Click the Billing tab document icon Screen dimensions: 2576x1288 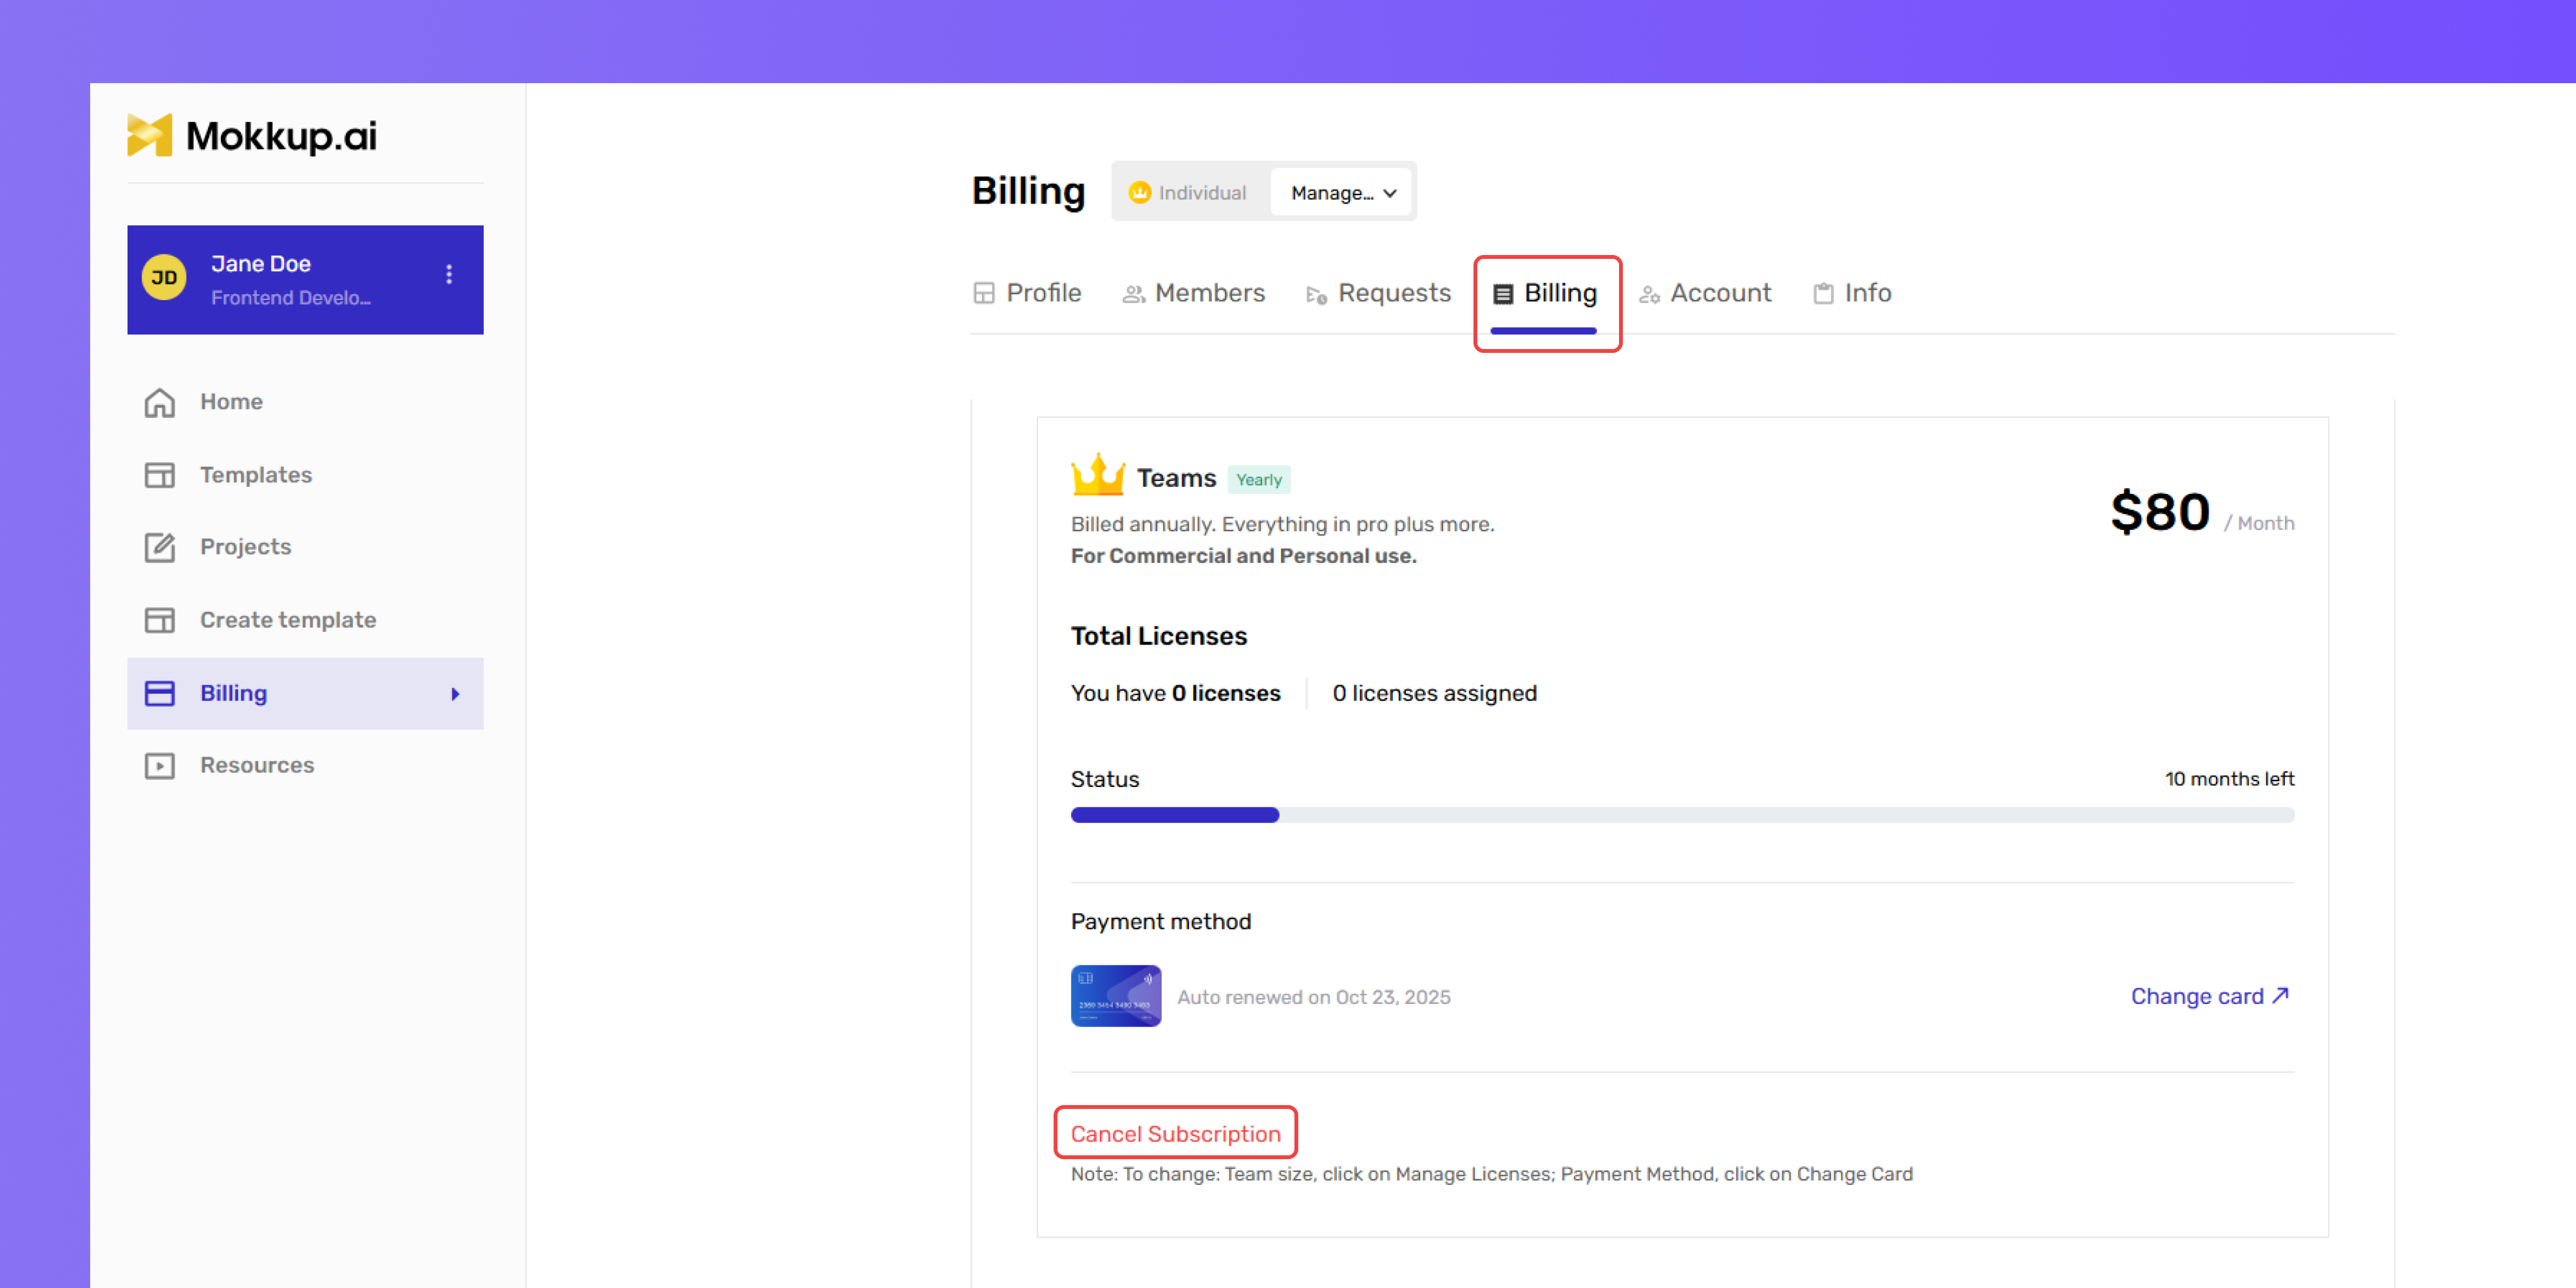[x=1503, y=294]
